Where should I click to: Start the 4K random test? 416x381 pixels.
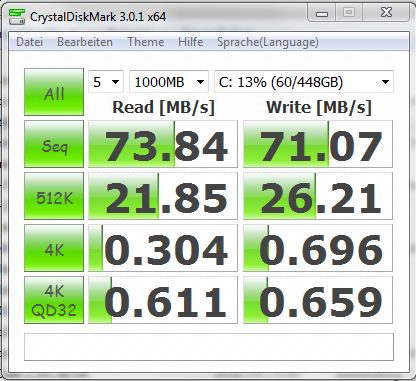54,248
